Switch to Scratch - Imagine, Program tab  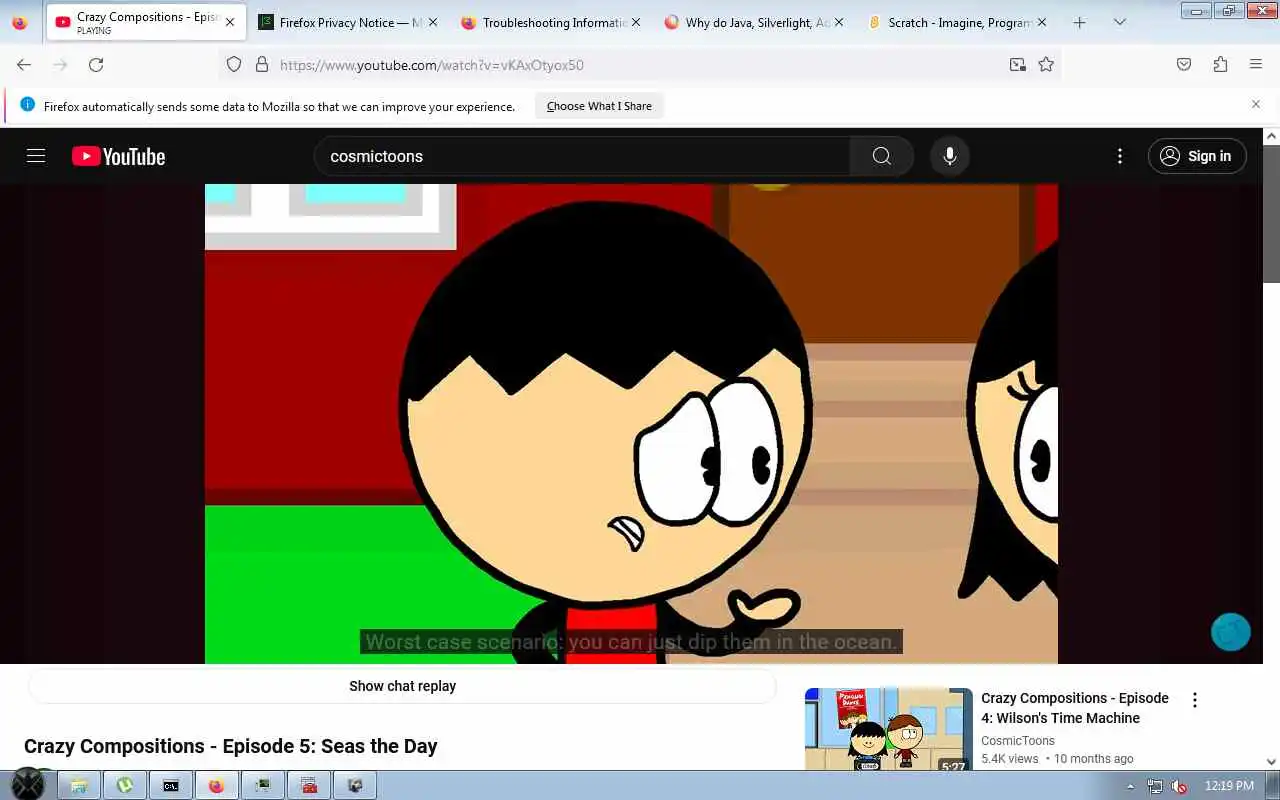[x=959, y=22]
